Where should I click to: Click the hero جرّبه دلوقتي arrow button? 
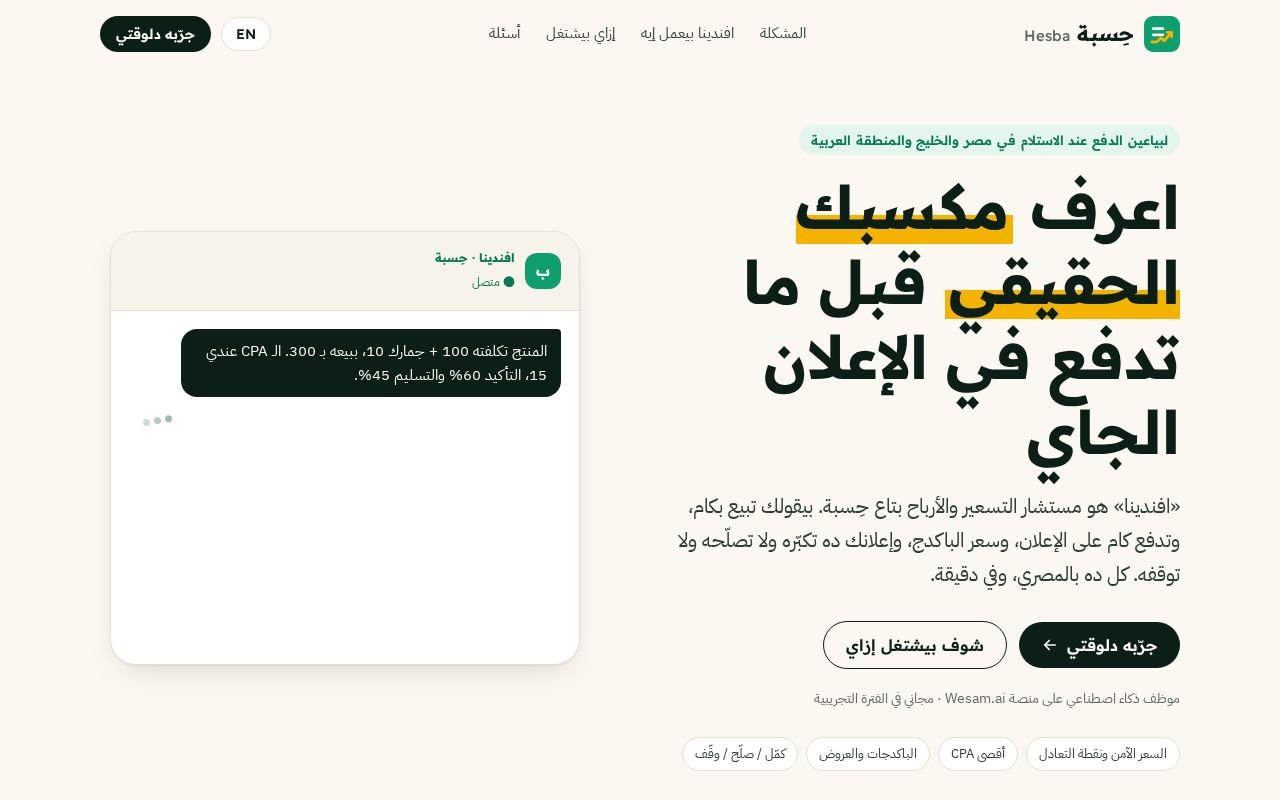click(x=1099, y=645)
